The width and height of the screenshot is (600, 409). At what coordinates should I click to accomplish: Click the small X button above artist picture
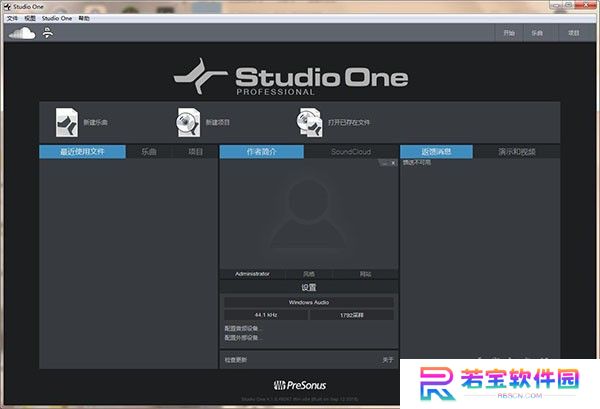tap(393, 163)
